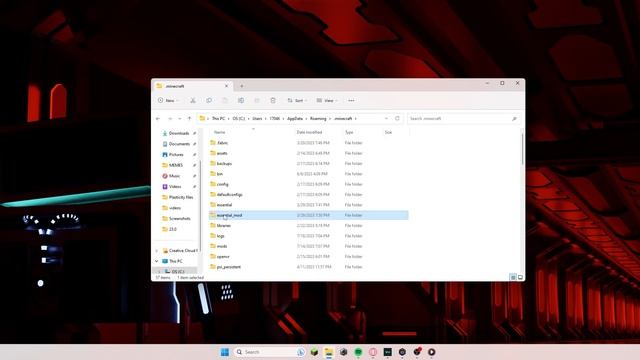
Task: Open the Sort options dropdown
Action: [297, 100]
